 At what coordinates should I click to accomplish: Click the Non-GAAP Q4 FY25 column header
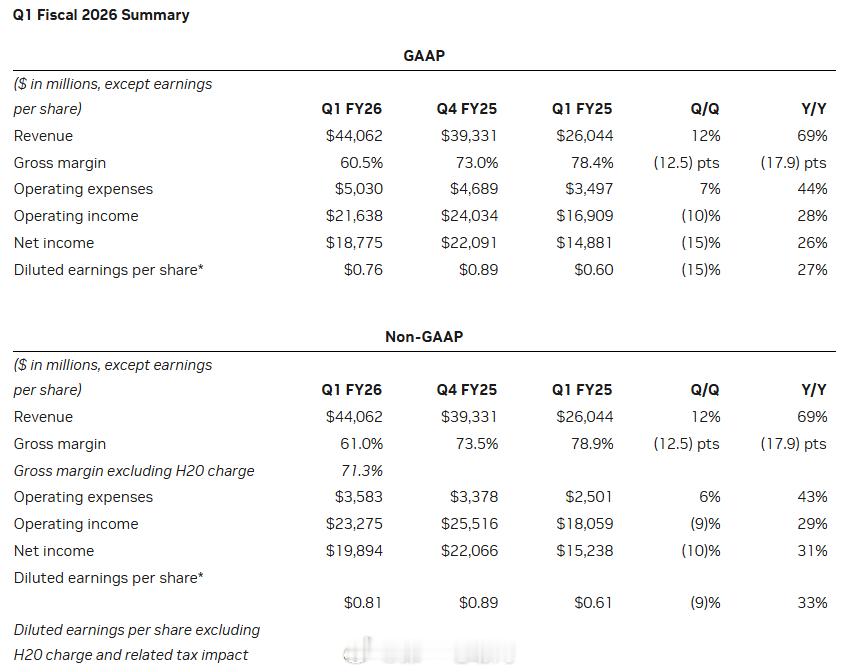467,390
